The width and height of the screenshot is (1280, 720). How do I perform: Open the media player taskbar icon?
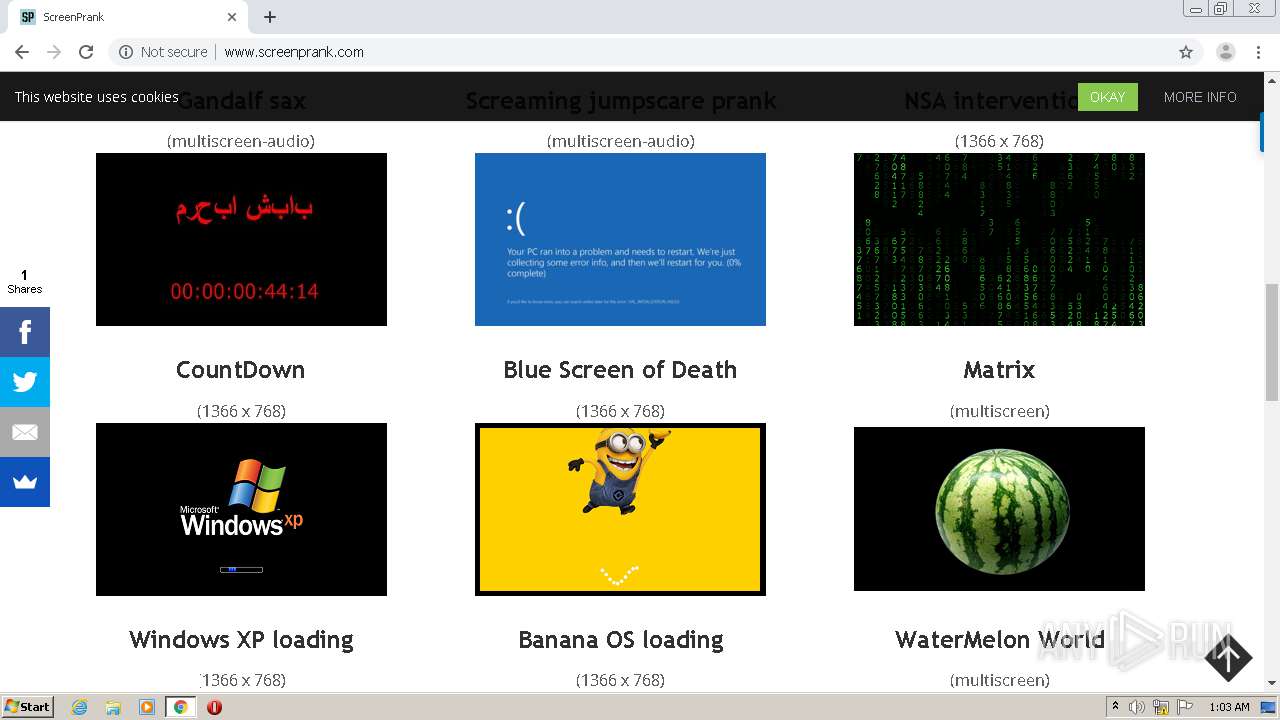[x=147, y=707]
